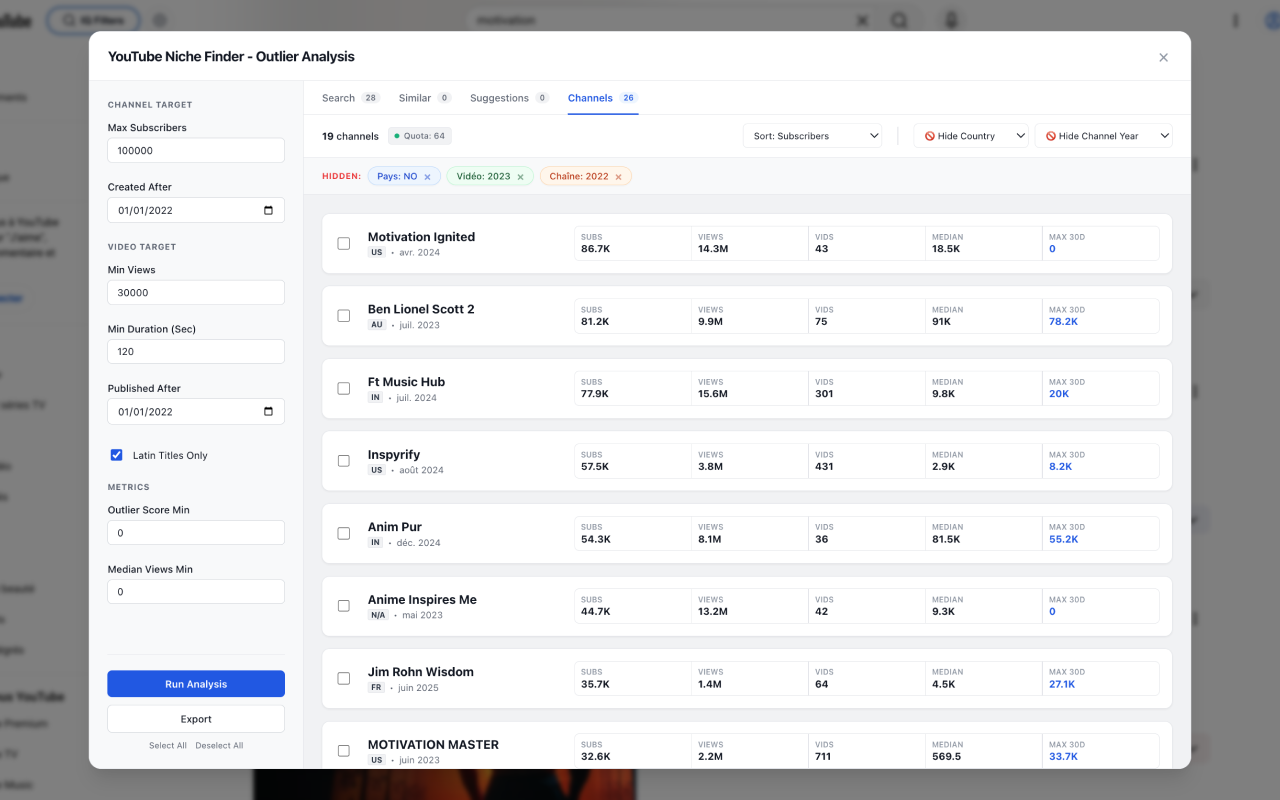Open calendar picker for Published After date
The image size is (1280, 800).
[x=268, y=411]
